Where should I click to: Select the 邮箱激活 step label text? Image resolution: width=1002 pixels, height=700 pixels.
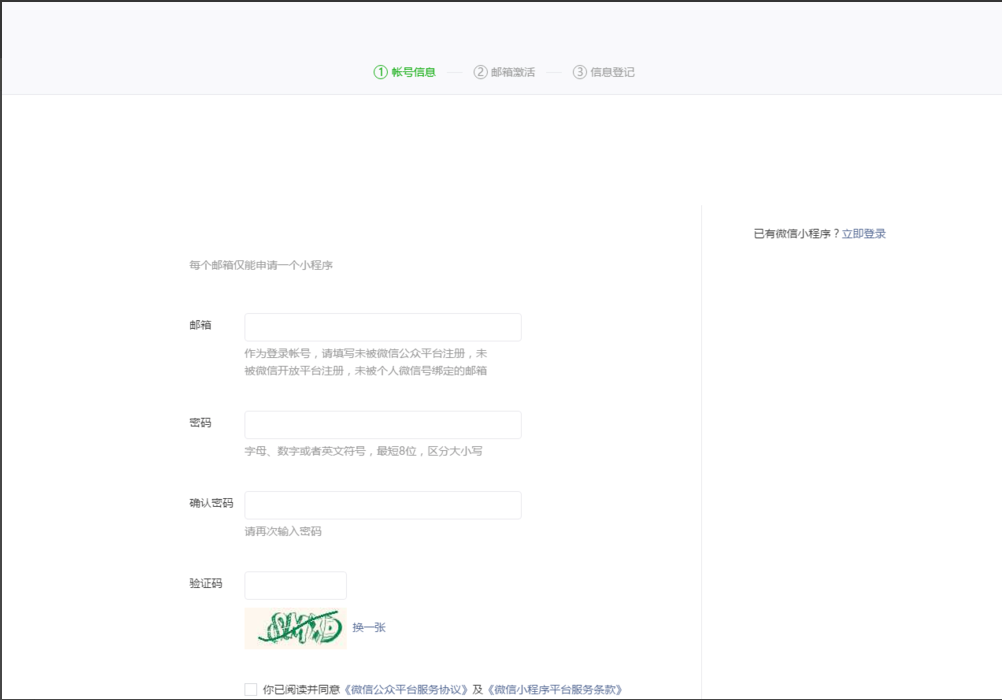tap(513, 71)
